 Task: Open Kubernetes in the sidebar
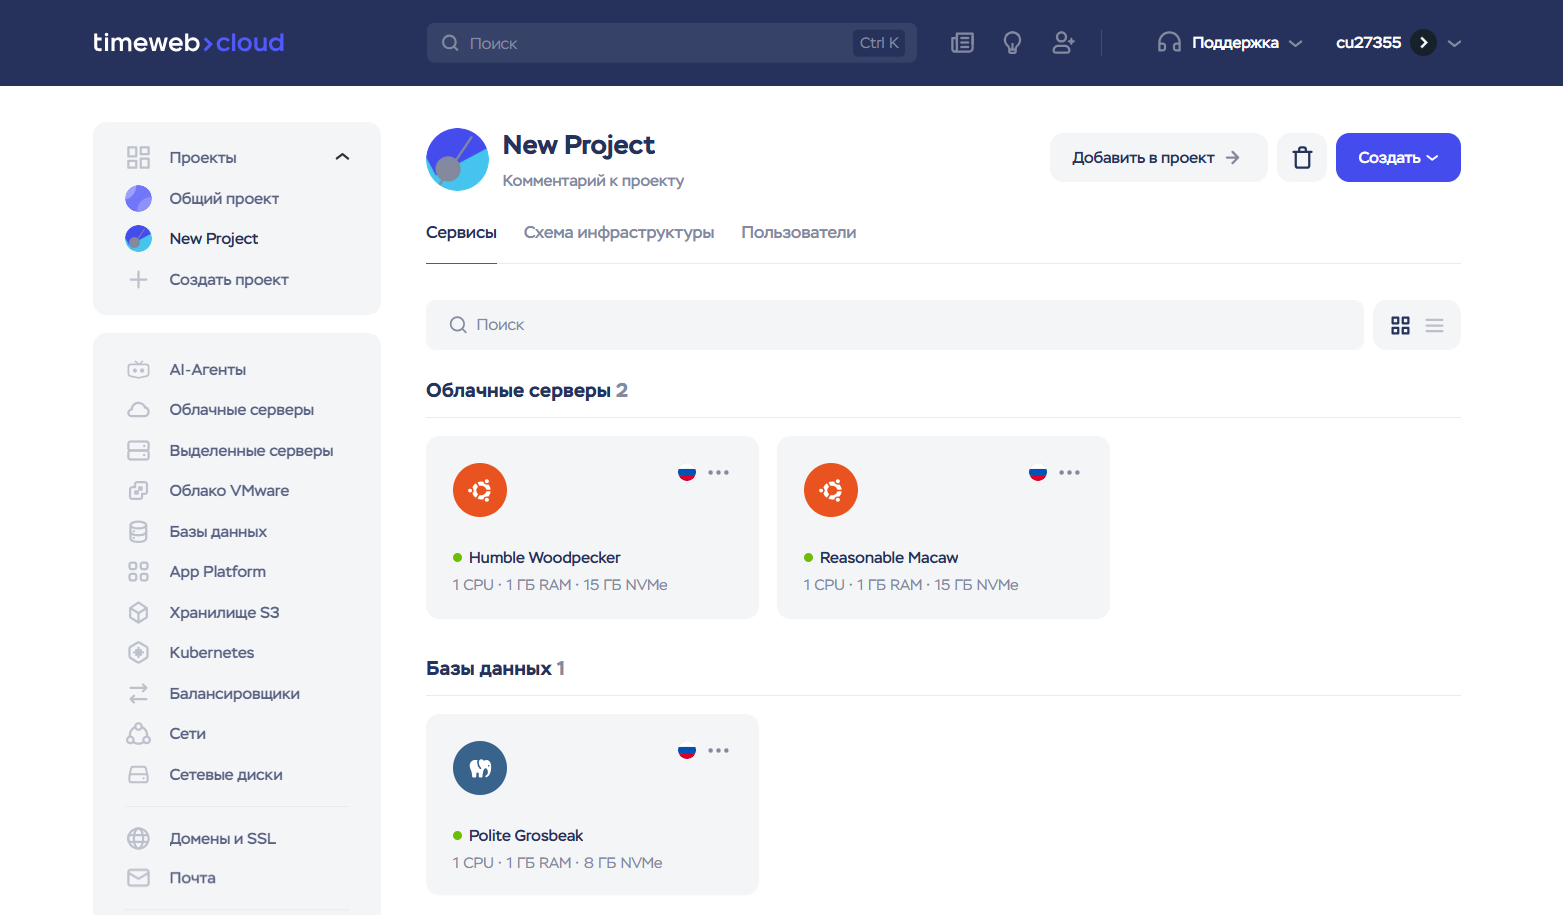(211, 653)
